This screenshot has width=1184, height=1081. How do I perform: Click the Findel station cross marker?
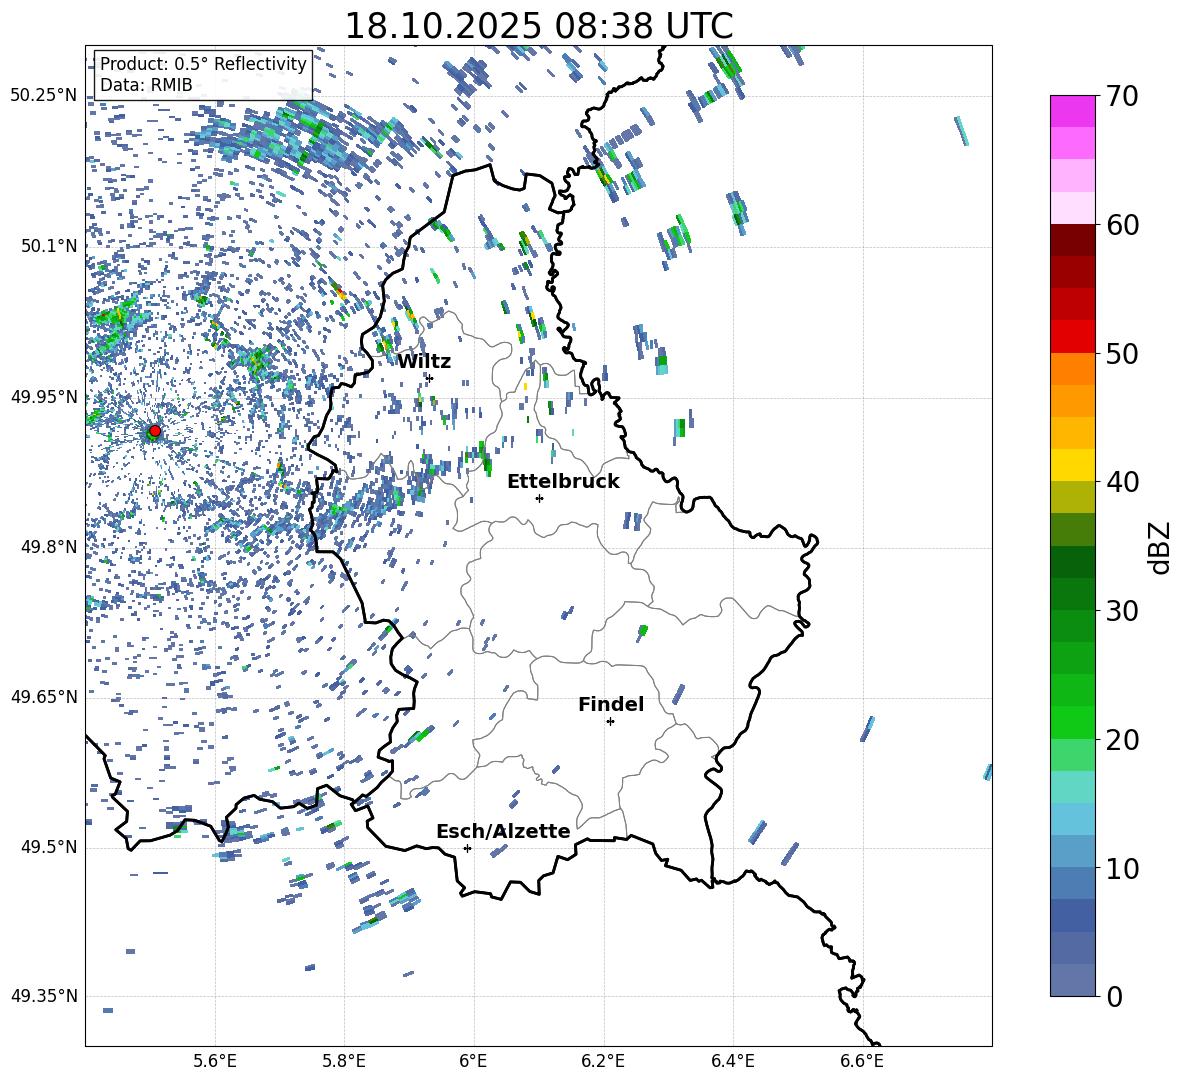click(x=610, y=721)
